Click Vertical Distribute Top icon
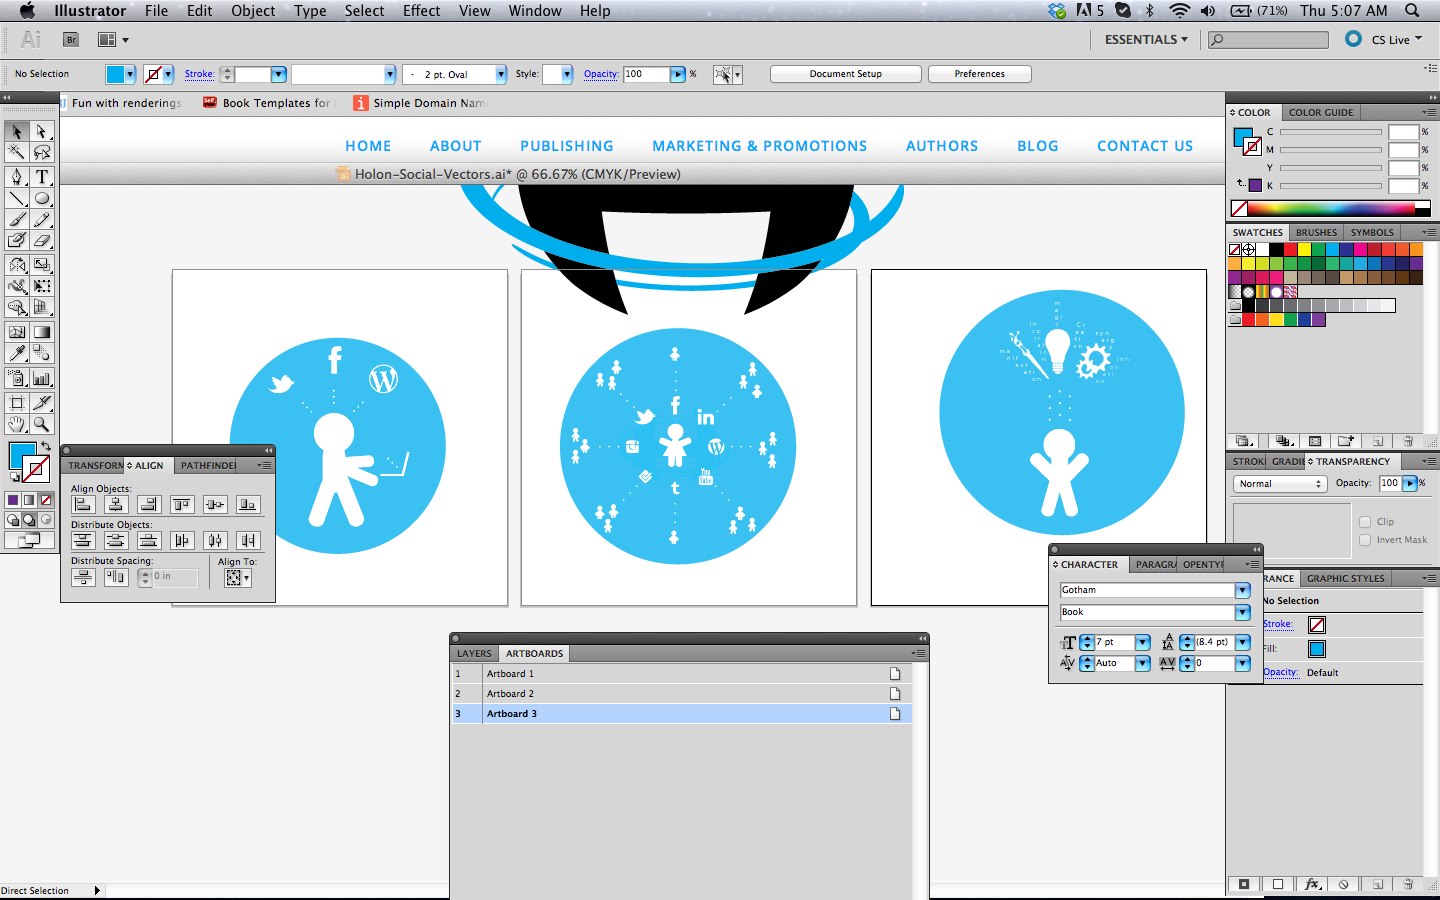Viewport: 1440px width, 900px height. click(83, 540)
